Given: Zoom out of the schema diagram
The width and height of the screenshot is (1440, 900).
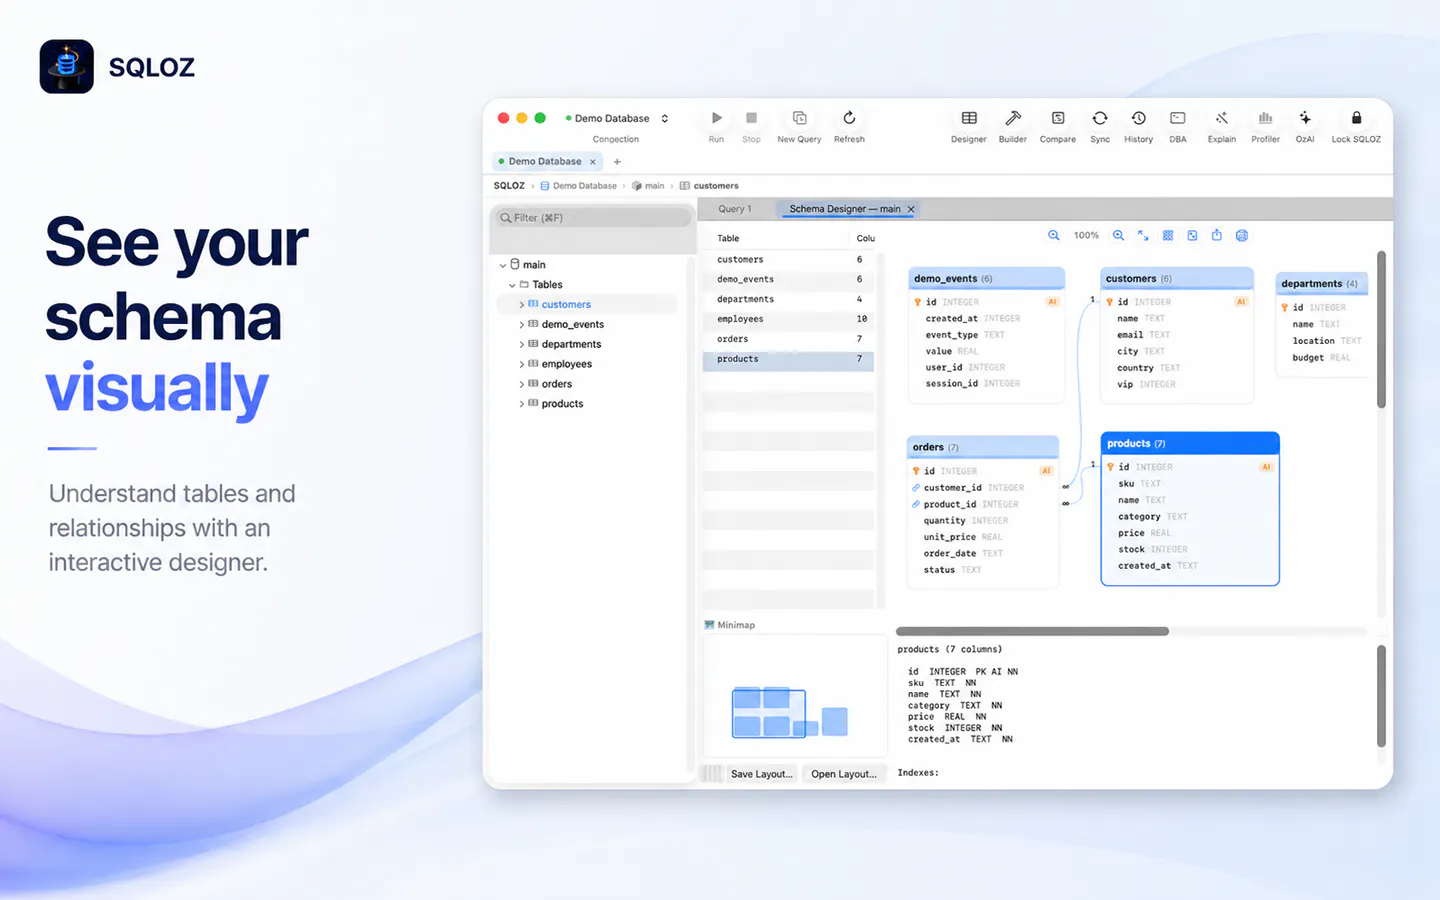Looking at the screenshot, I should coord(1054,236).
